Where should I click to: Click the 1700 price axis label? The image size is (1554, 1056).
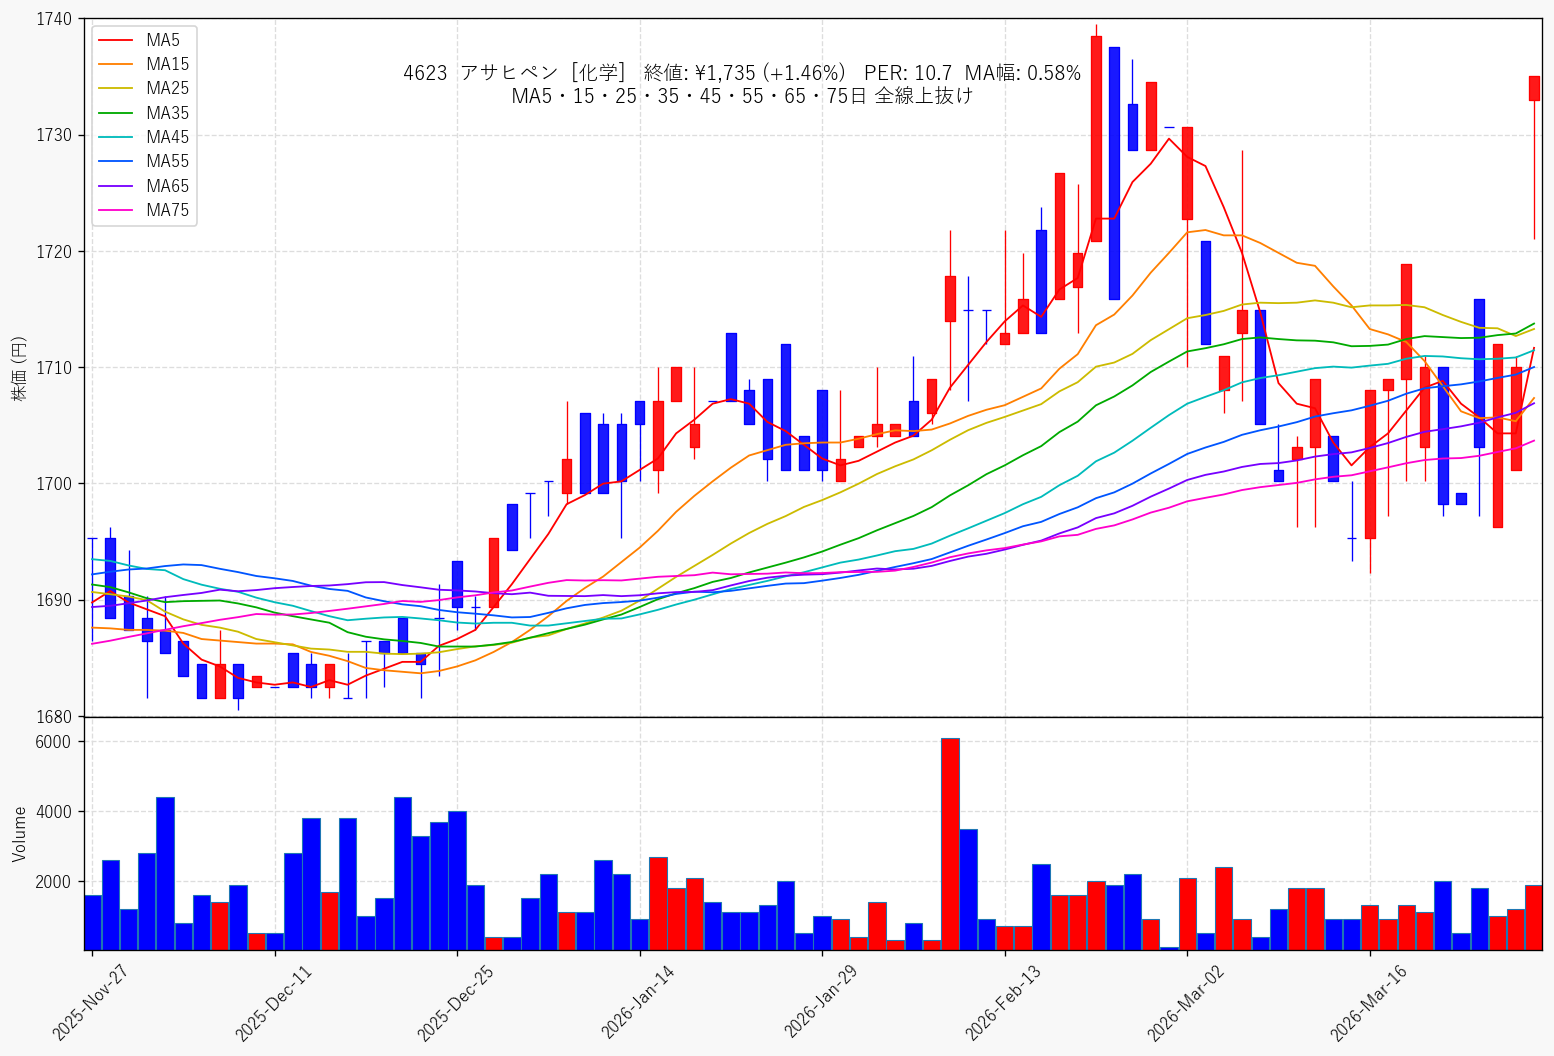[x=55, y=484]
